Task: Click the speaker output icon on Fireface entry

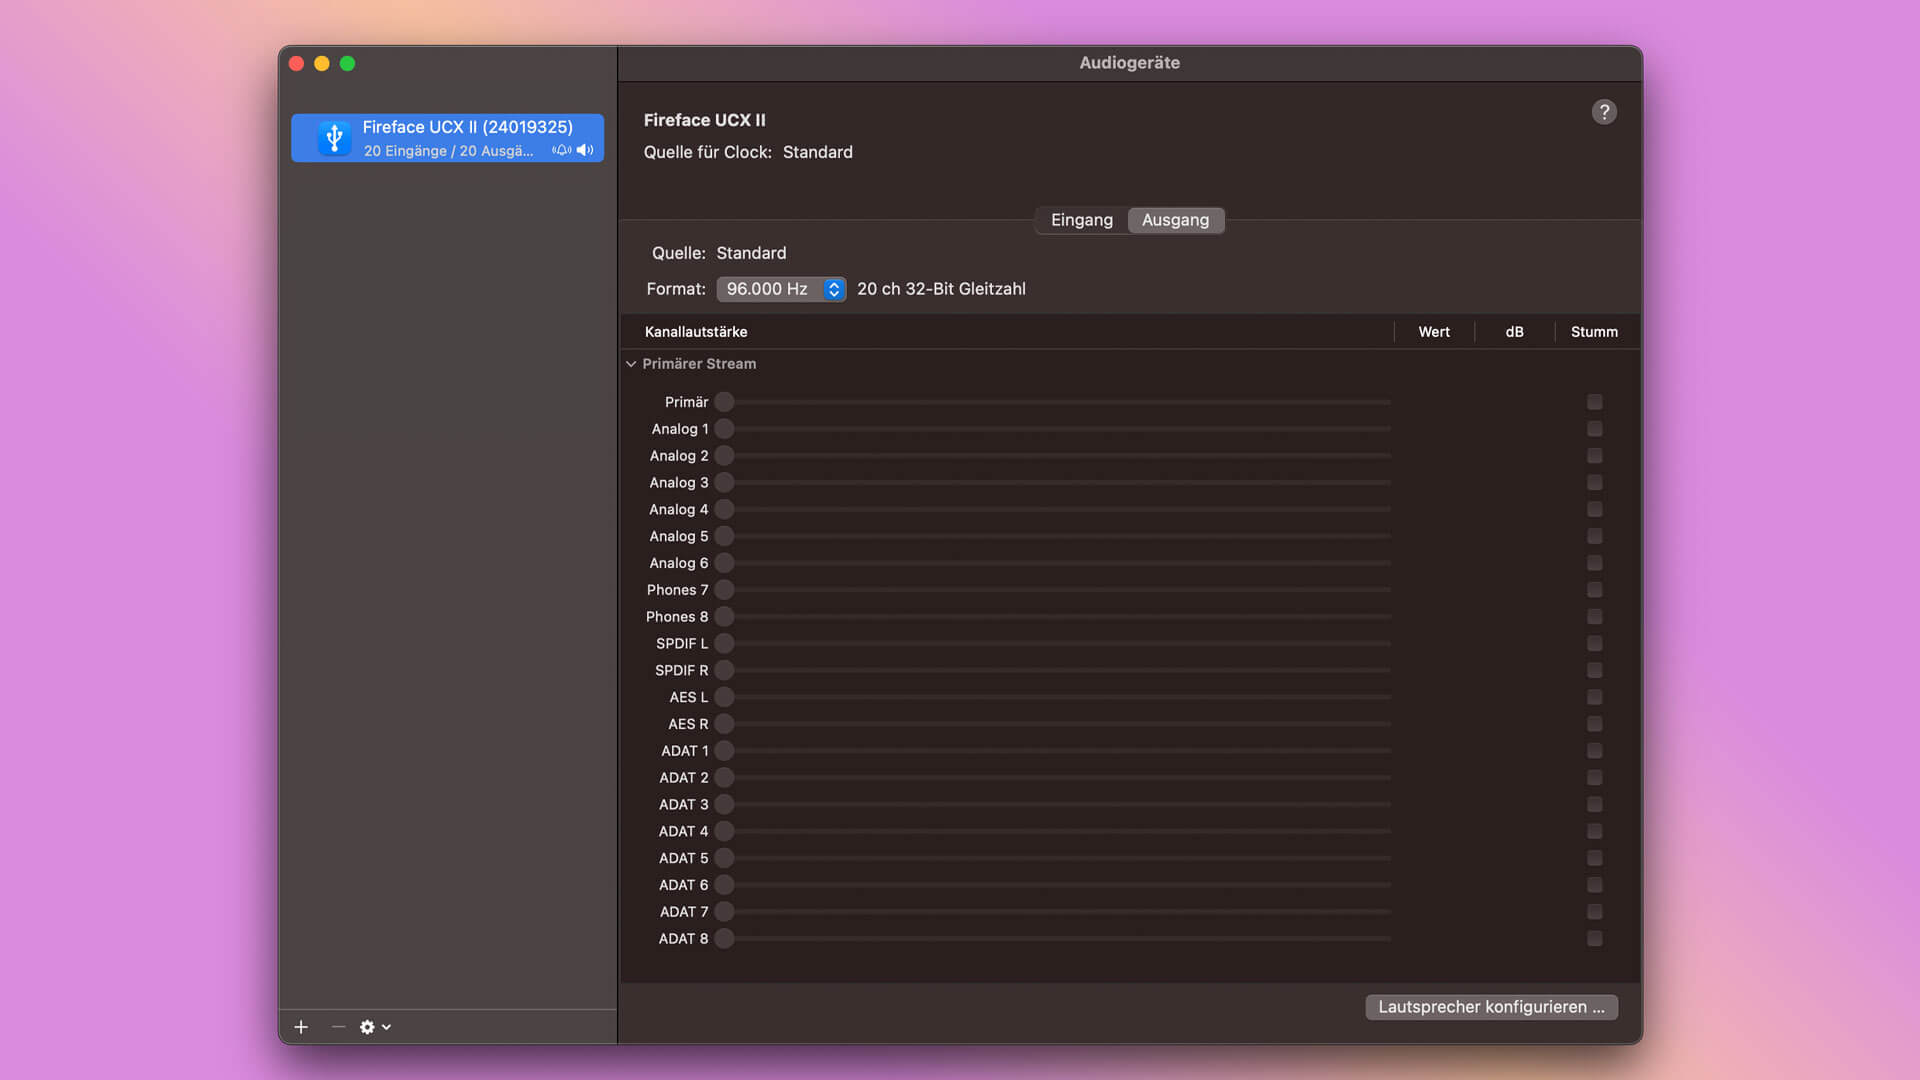Action: 585,151
